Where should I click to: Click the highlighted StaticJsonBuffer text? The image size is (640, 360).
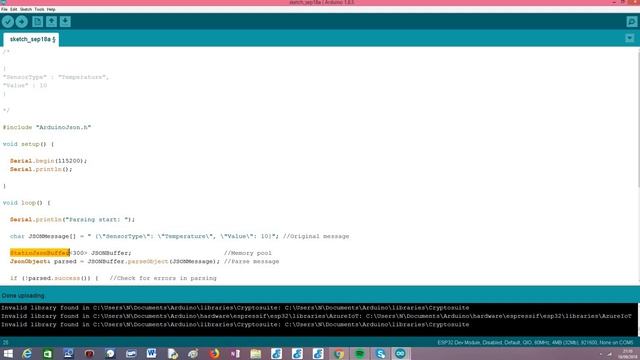pos(40,253)
